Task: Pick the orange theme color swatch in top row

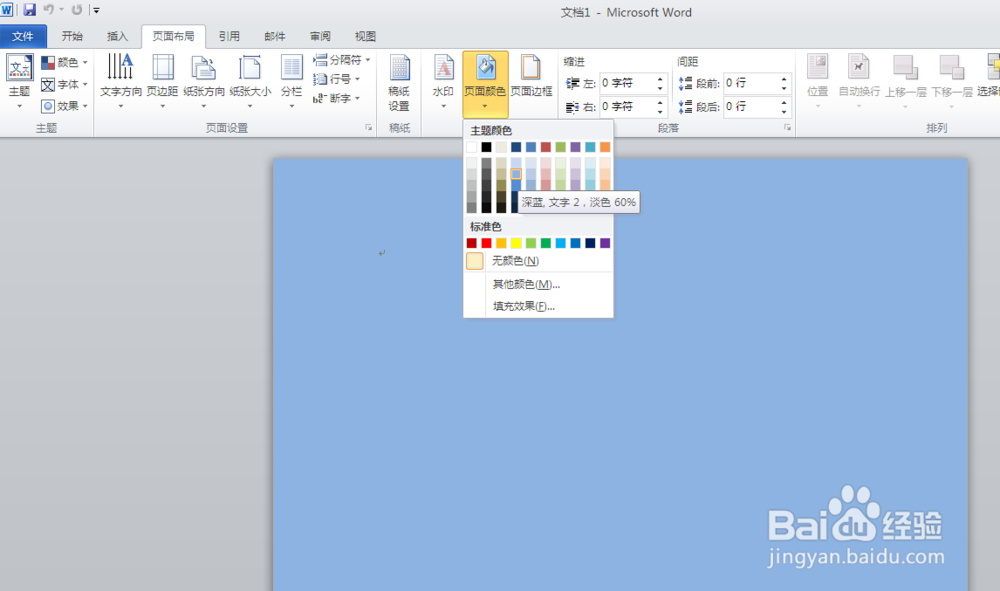Action: (x=605, y=147)
